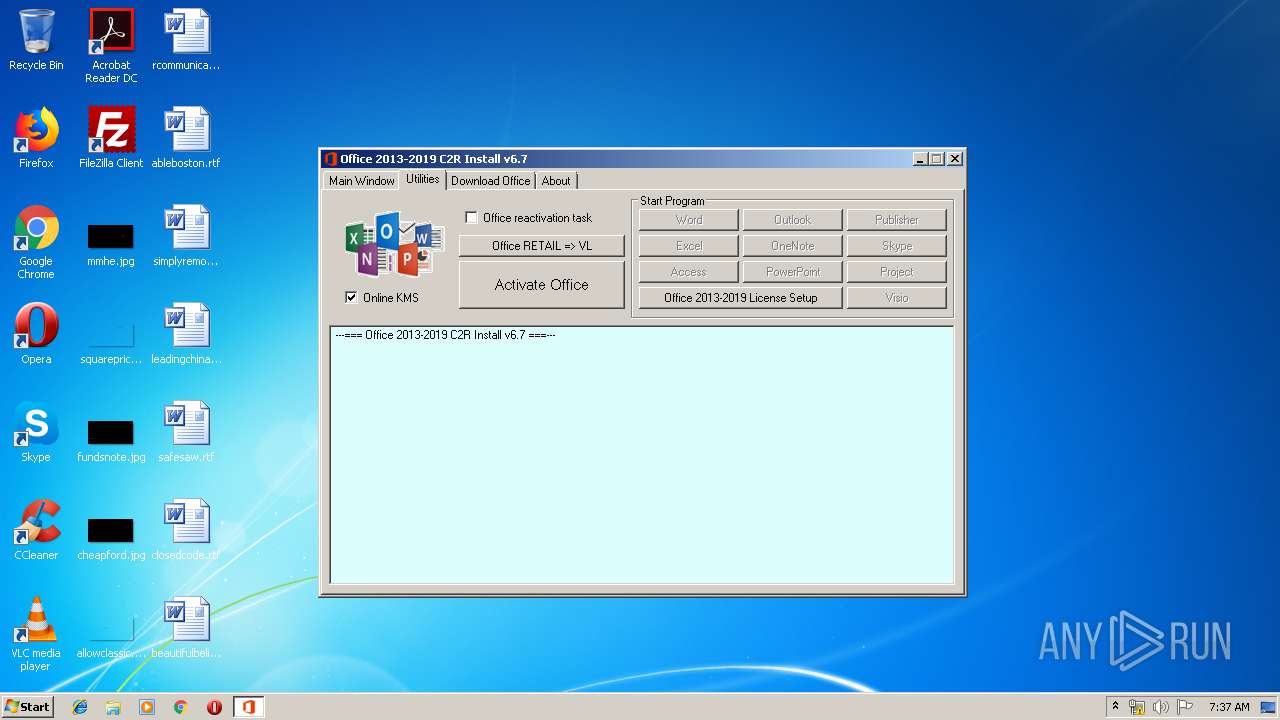Click the 7:37 AM clock
The image size is (1280, 720).
click(x=1229, y=707)
